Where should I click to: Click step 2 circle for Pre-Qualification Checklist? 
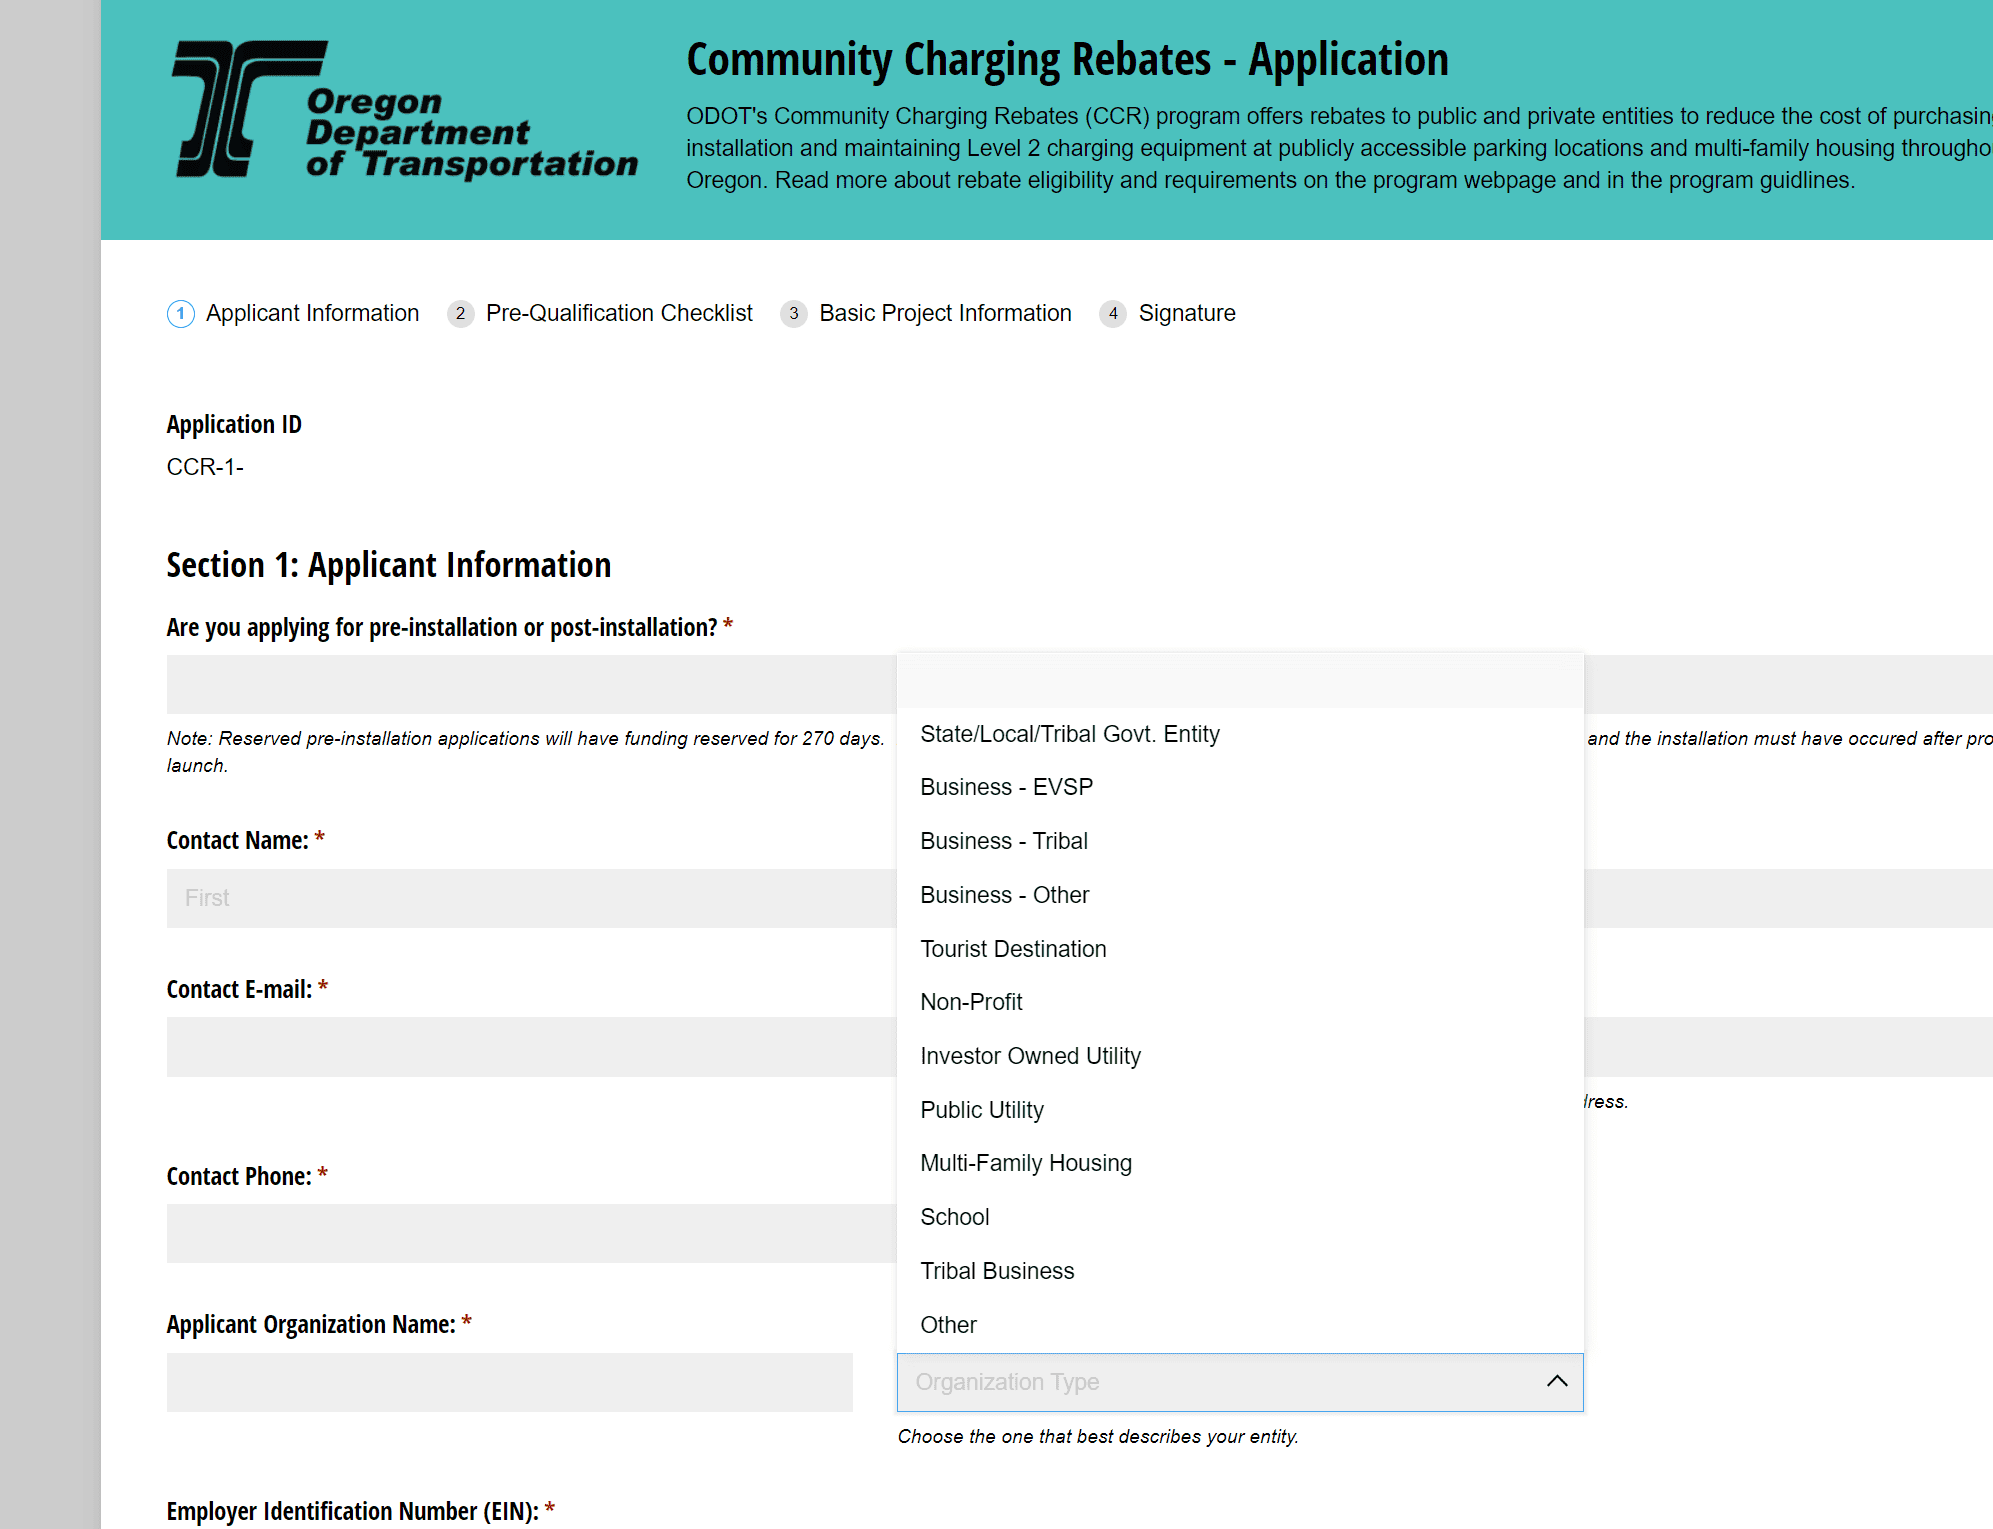(460, 314)
